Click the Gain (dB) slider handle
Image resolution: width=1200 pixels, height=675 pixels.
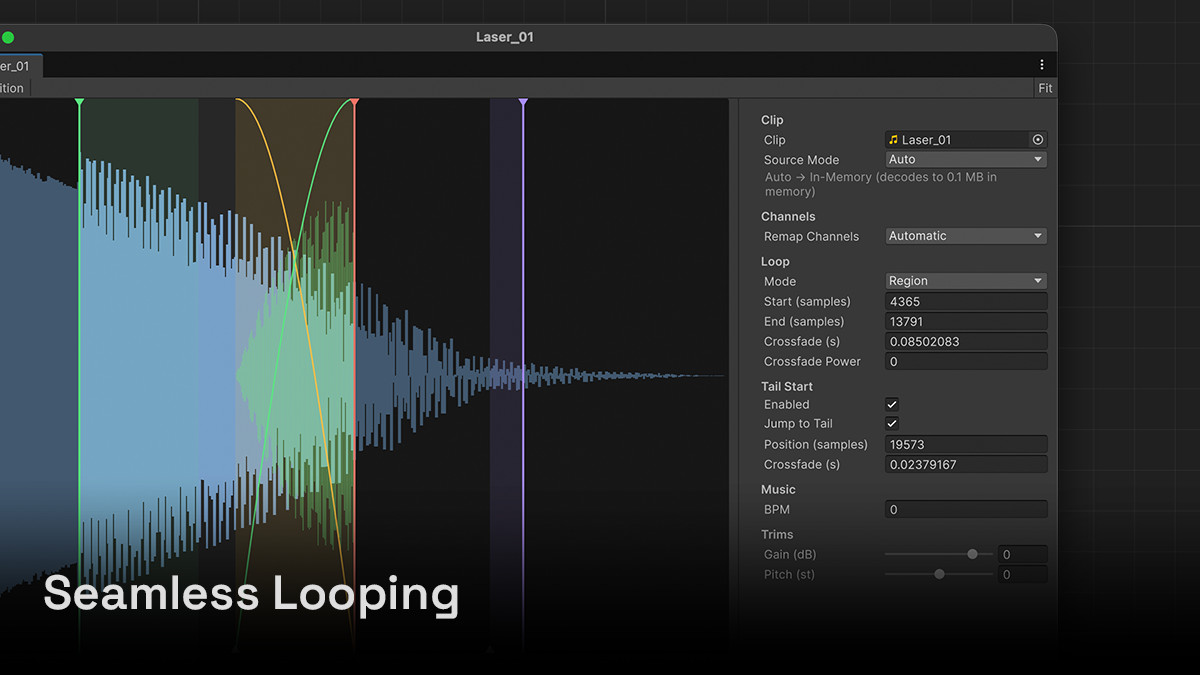point(972,554)
